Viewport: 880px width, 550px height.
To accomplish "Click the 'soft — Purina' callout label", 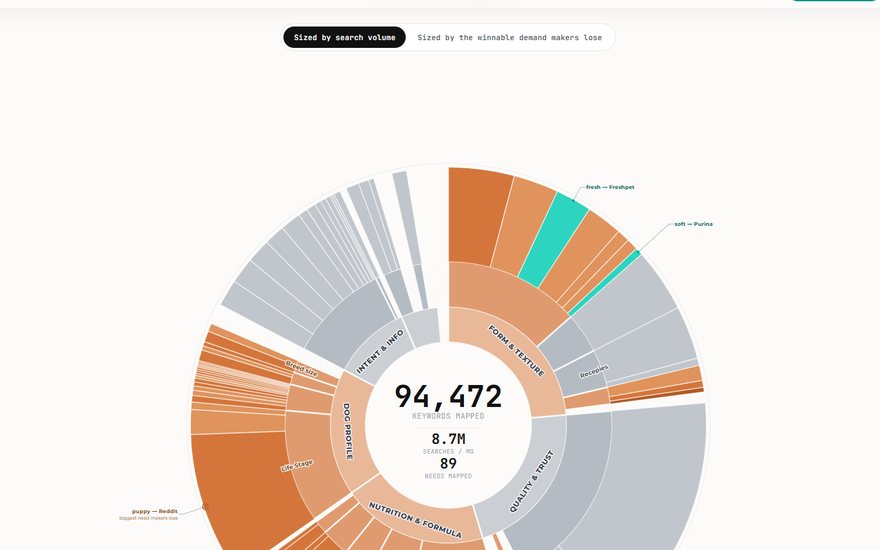I will click(693, 224).
